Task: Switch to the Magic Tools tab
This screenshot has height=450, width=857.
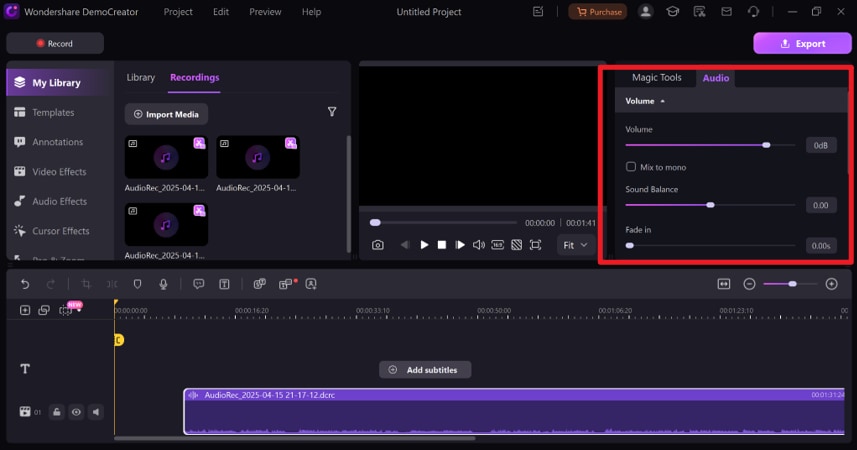Action: (x=656, y=78)
